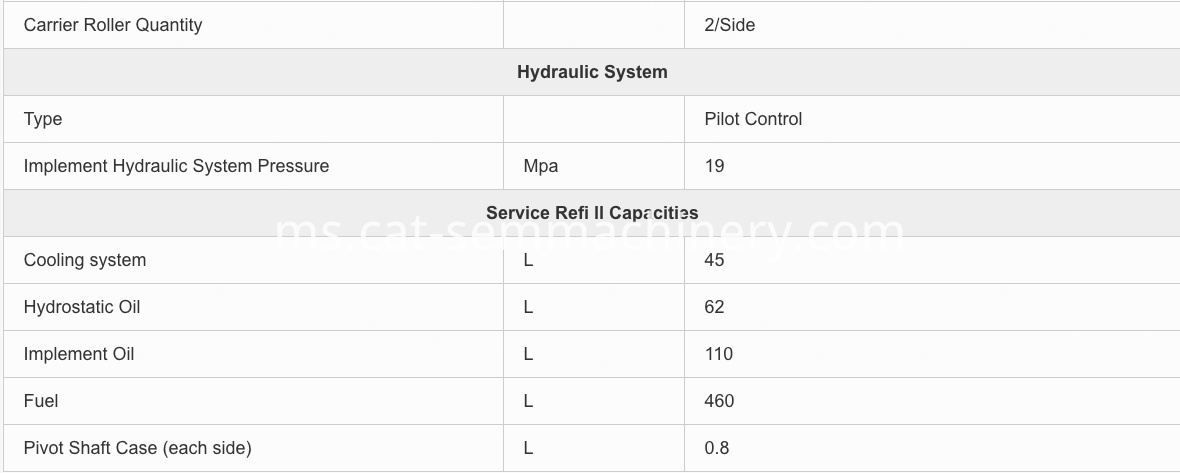The image size is (1180, 473).
Task: Select Implement Hydraulic System Pressure label
Action: (176, 166)
